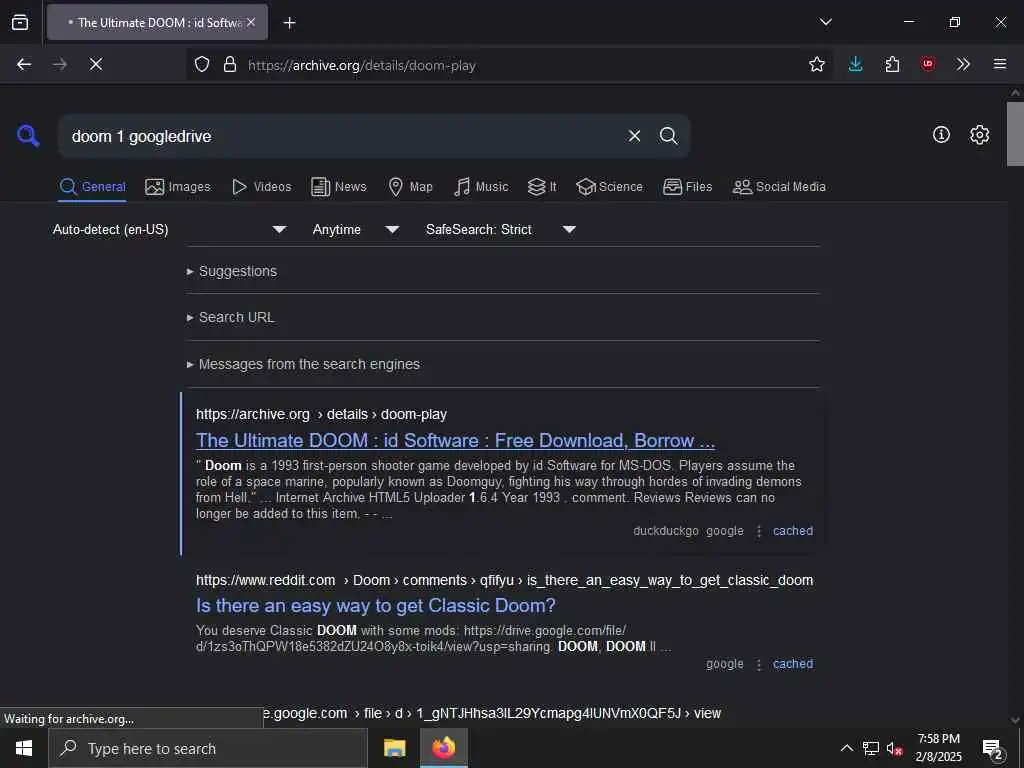Open the Firefox View tab list icon

20,22
